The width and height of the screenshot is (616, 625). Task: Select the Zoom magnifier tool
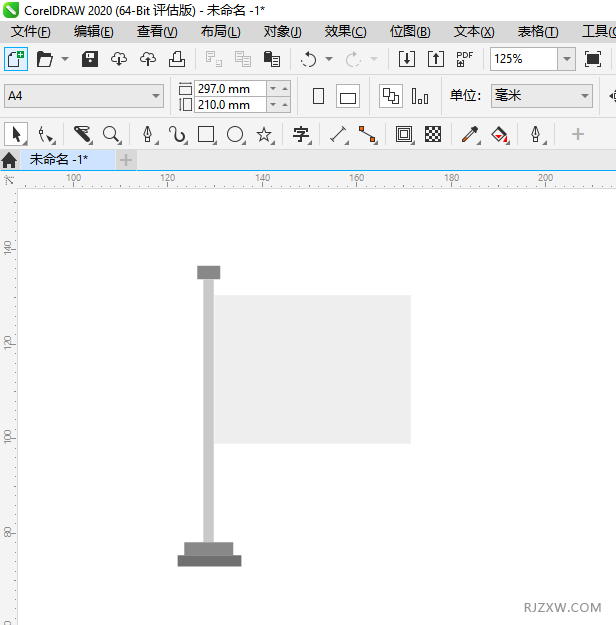tap(111, 134)
